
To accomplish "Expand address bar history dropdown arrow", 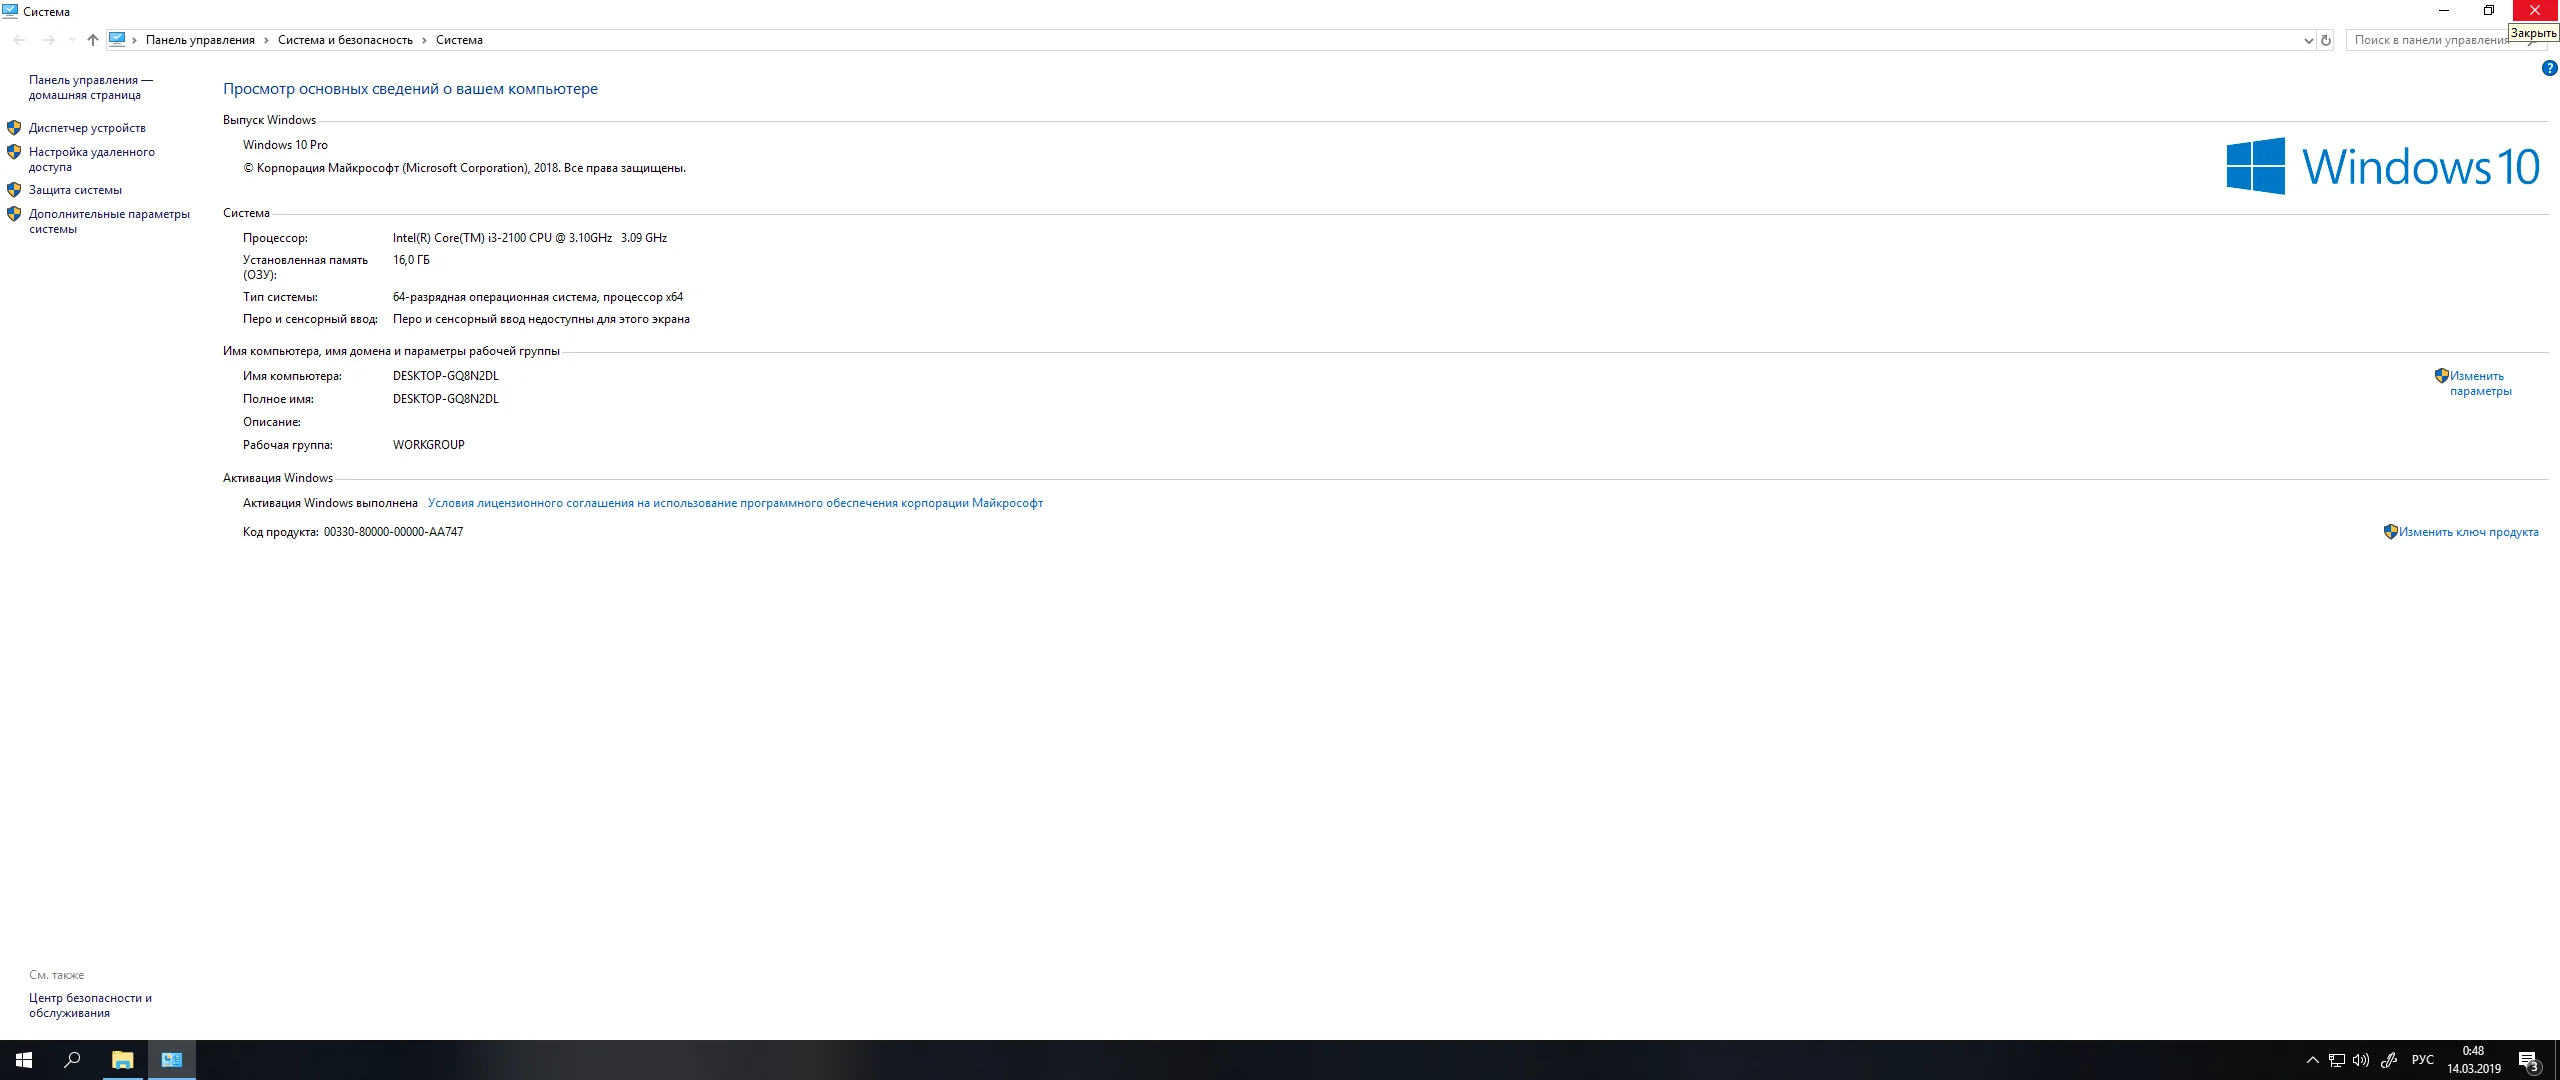I will tap(2308, 40).
